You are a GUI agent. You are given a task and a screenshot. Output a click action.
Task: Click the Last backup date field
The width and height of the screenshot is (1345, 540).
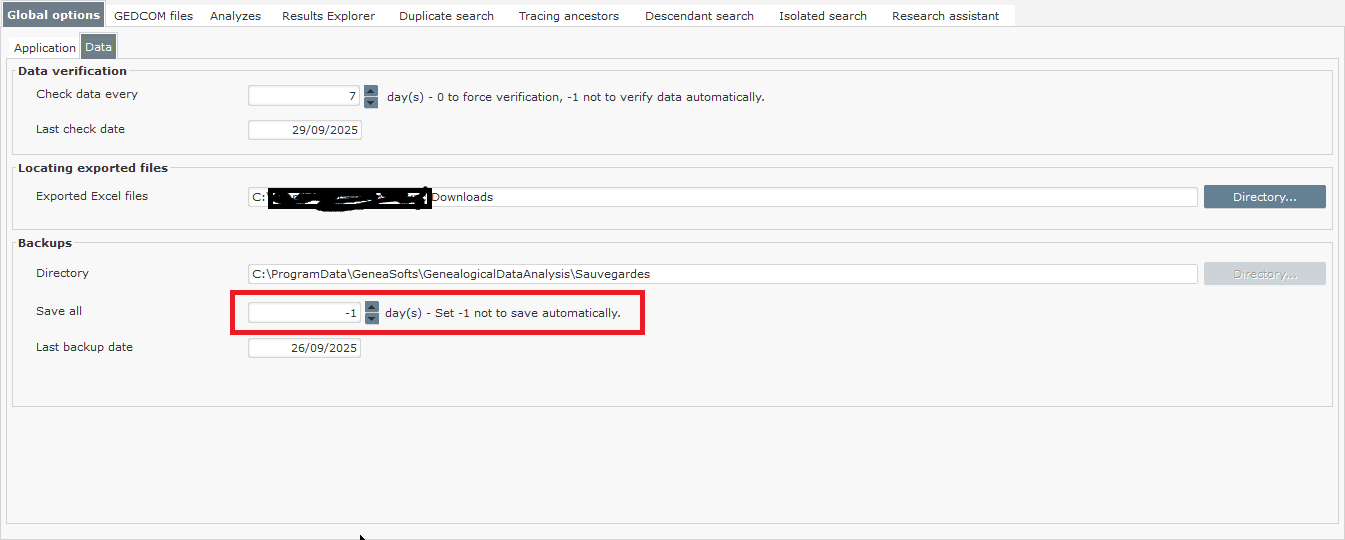(304, 348)
